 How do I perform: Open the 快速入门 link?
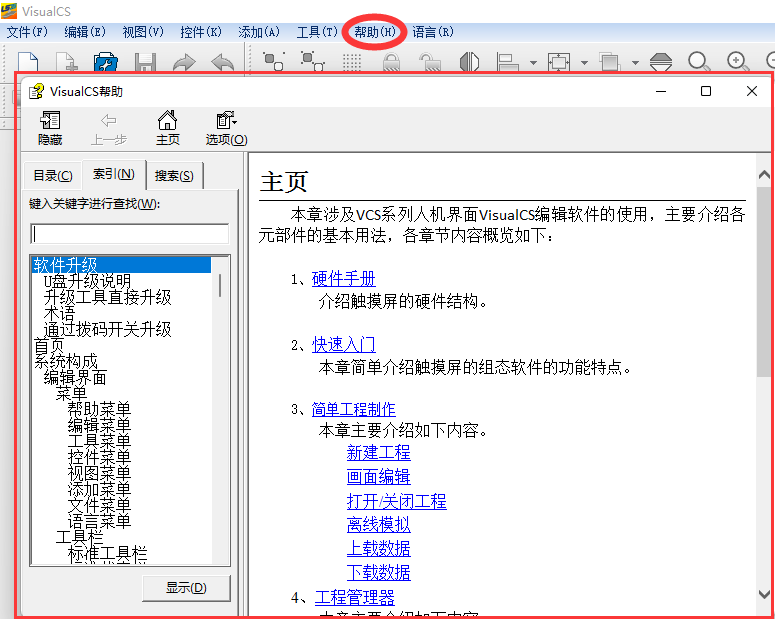(x=344, y=345)
